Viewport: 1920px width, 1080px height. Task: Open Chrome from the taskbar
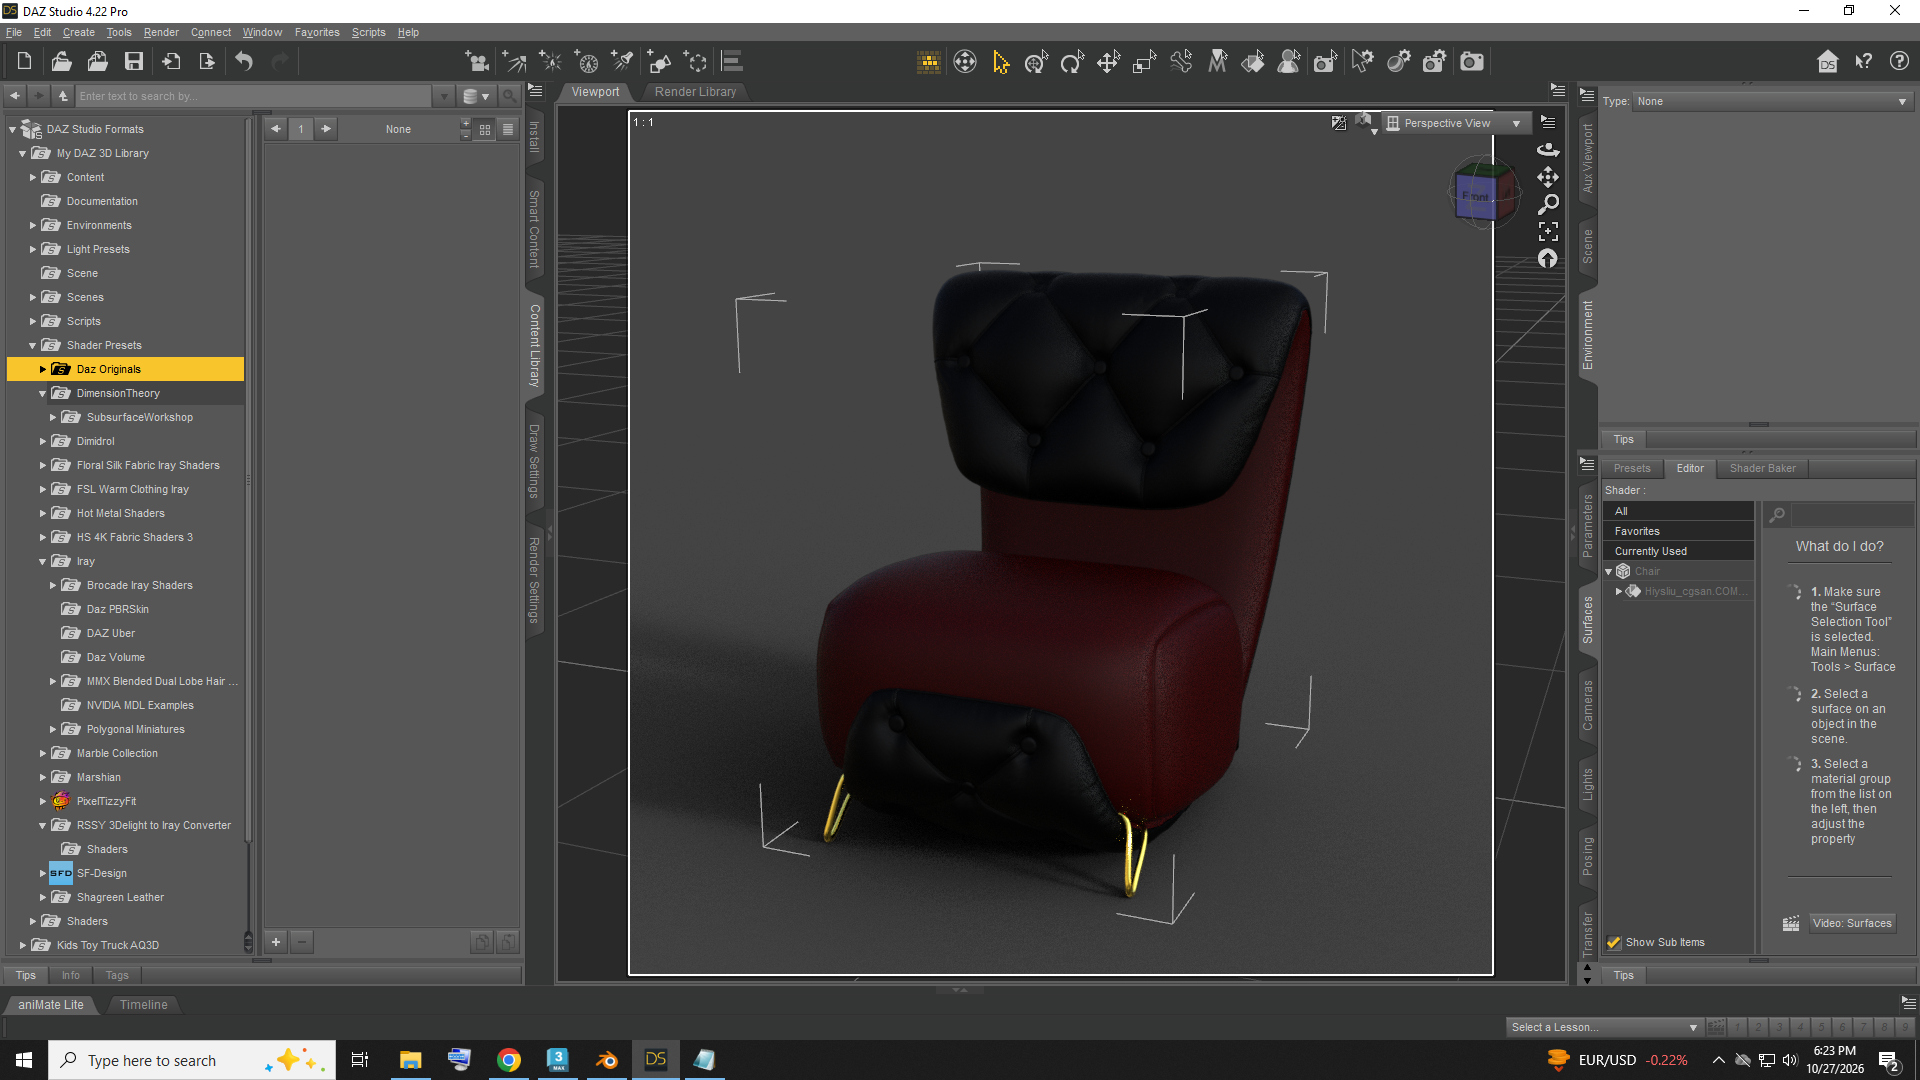pyautogui.click(x=509, y=1060)
